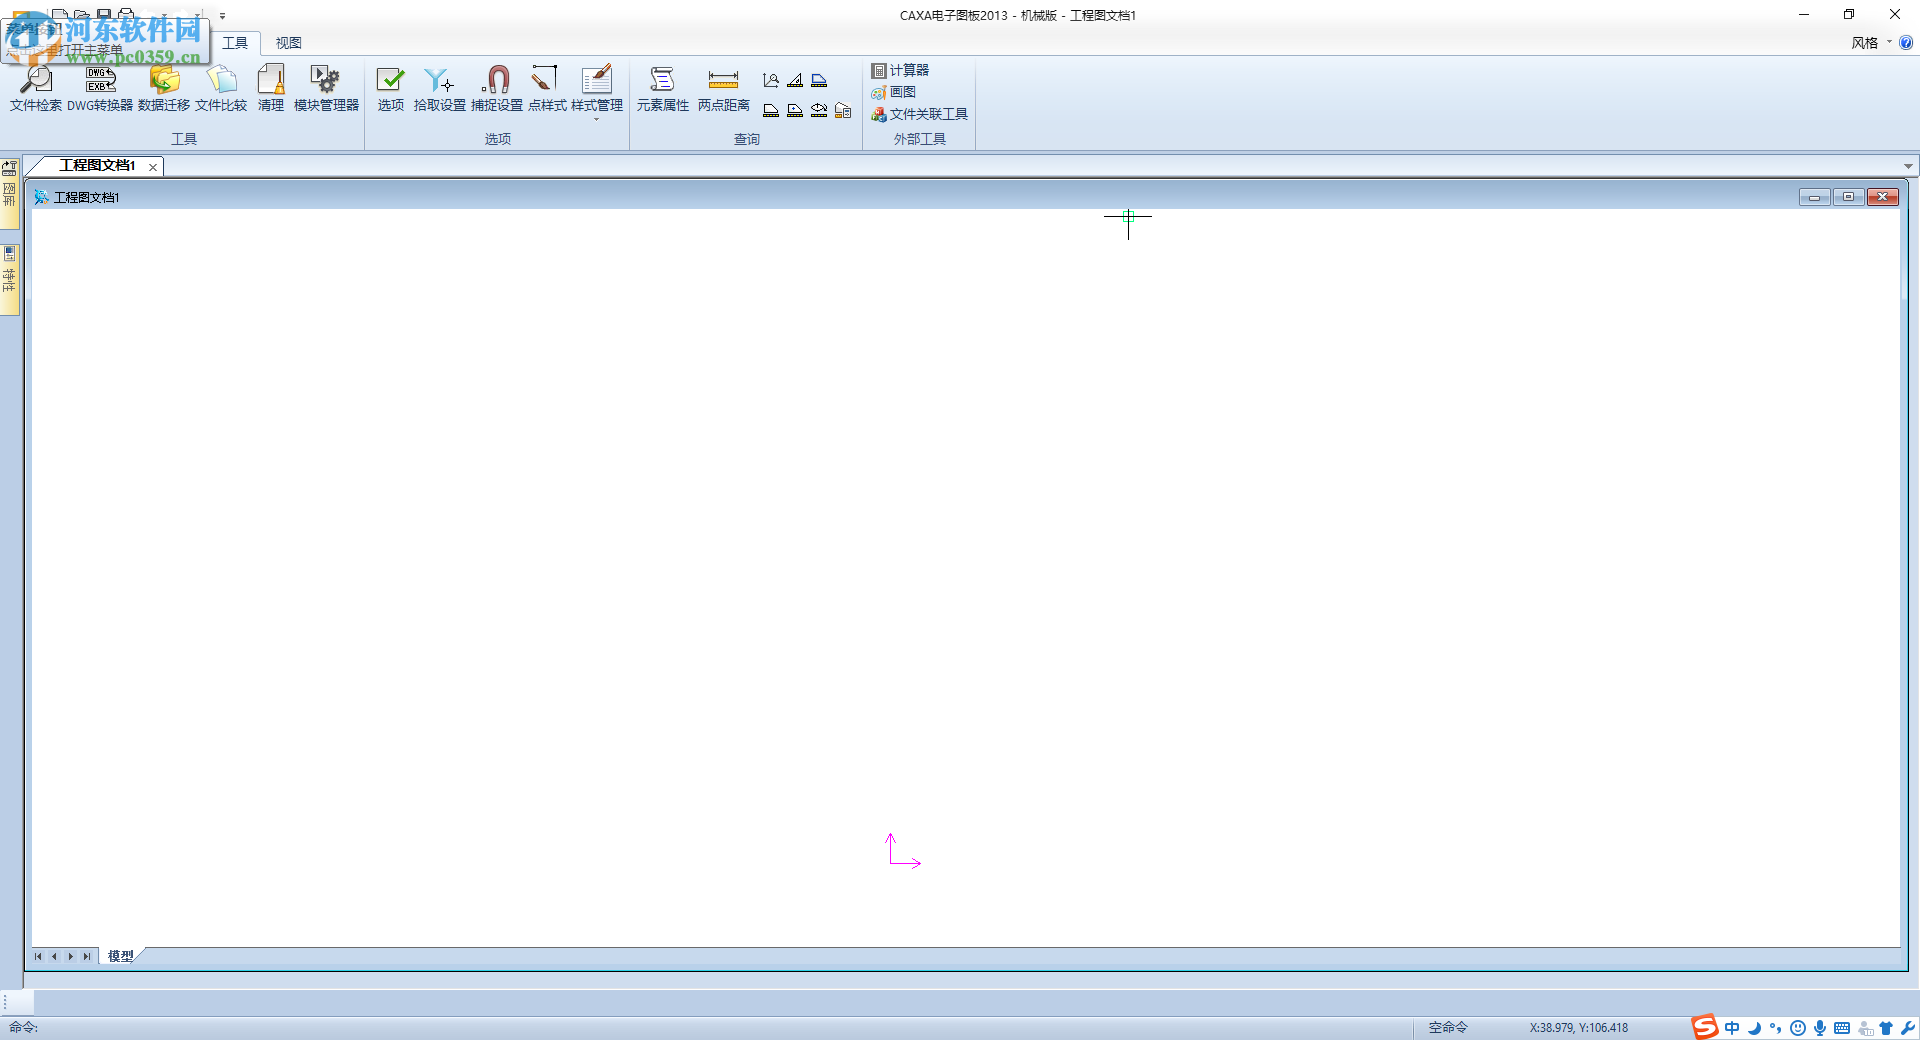Open the lower left side docked panel tab

[10, 279]
